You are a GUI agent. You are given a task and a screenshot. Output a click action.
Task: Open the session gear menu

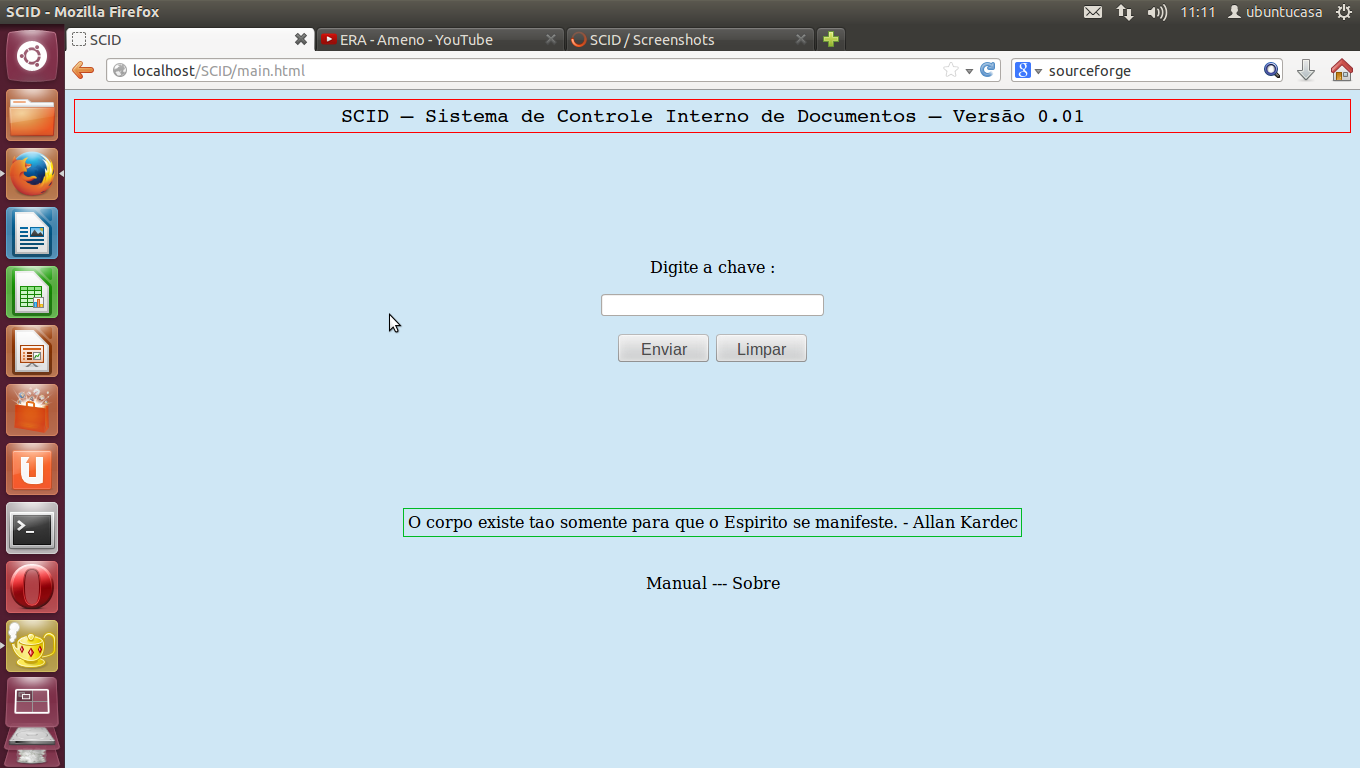pos(1344,12)
